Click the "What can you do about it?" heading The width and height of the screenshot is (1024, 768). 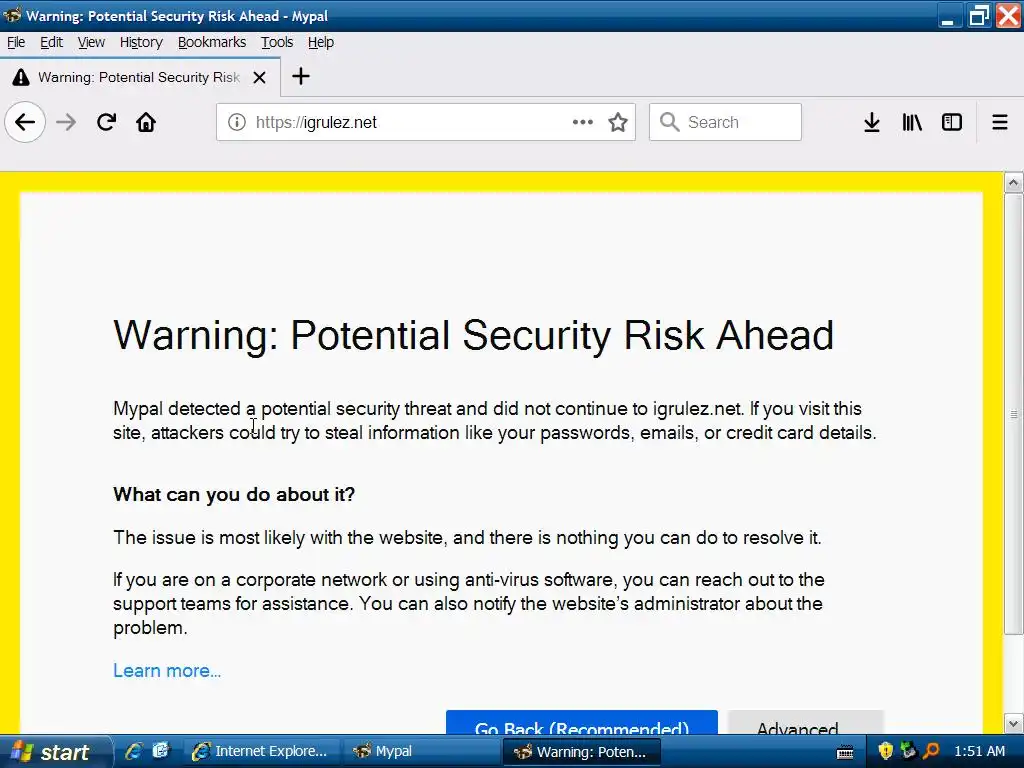point(234,494)
